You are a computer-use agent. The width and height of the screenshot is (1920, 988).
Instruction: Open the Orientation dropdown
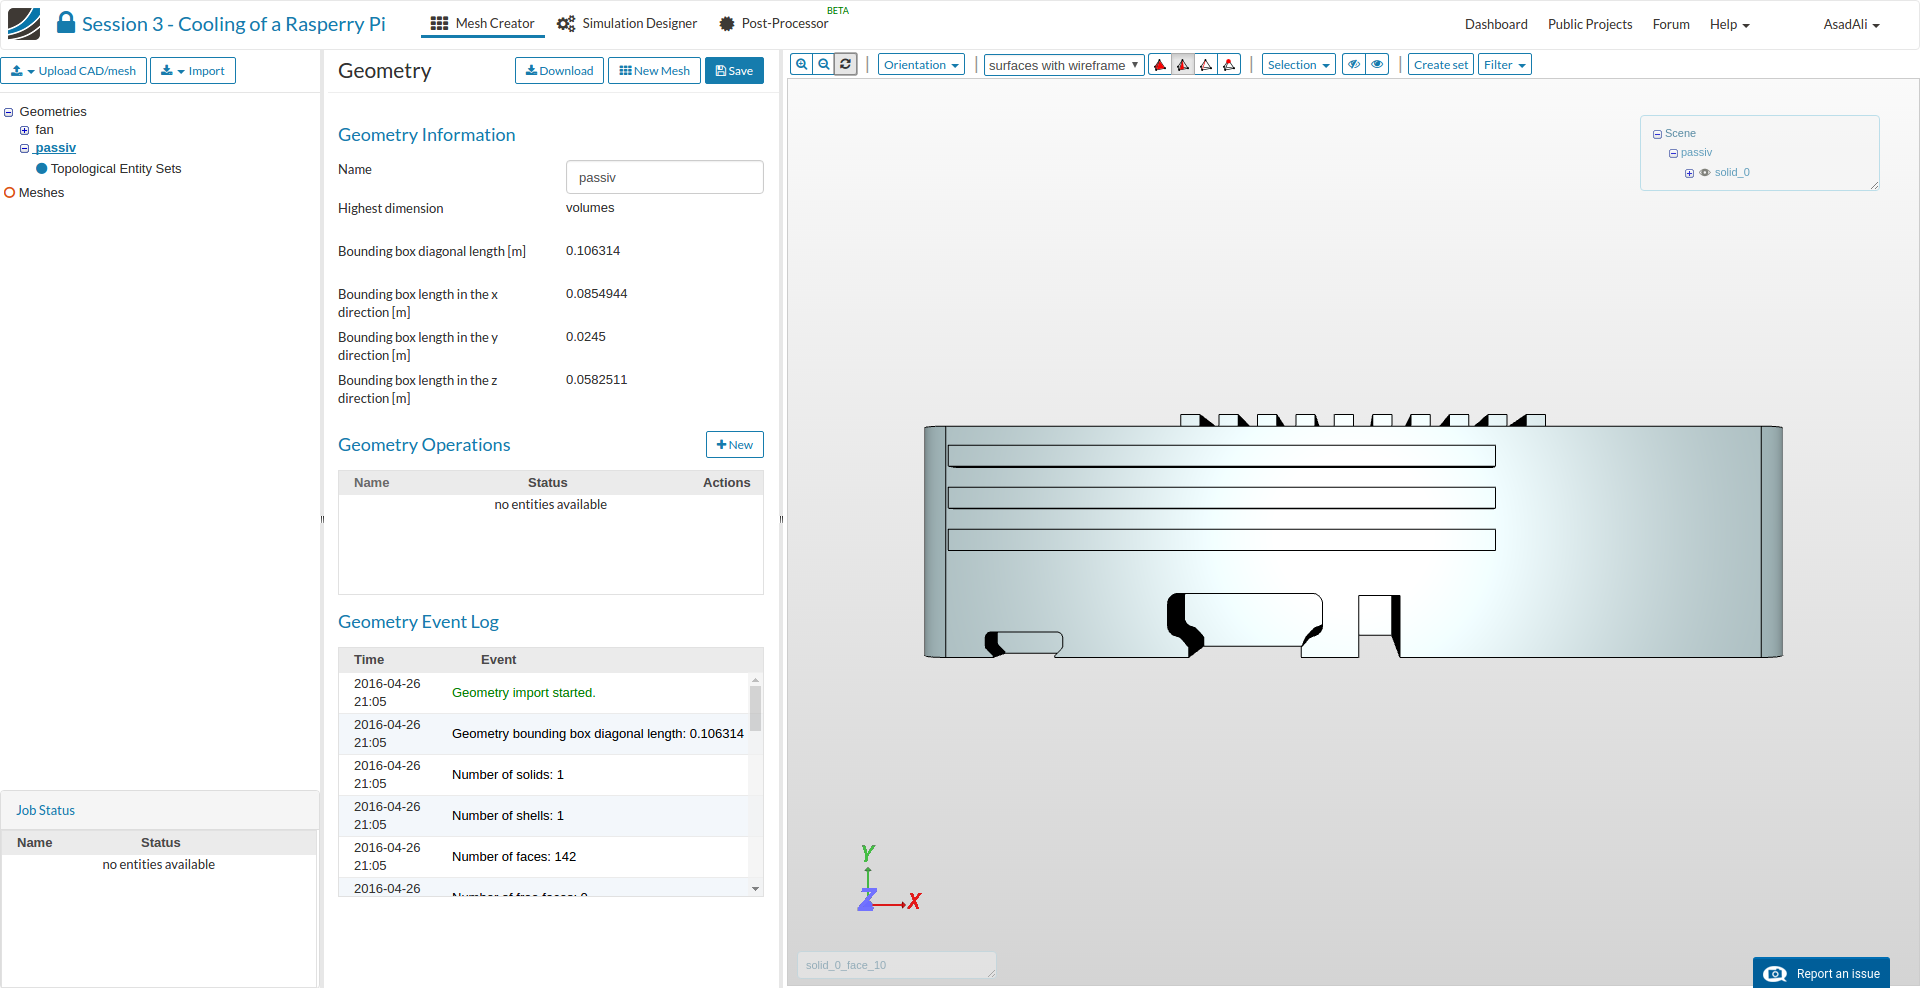click(921, 65)
